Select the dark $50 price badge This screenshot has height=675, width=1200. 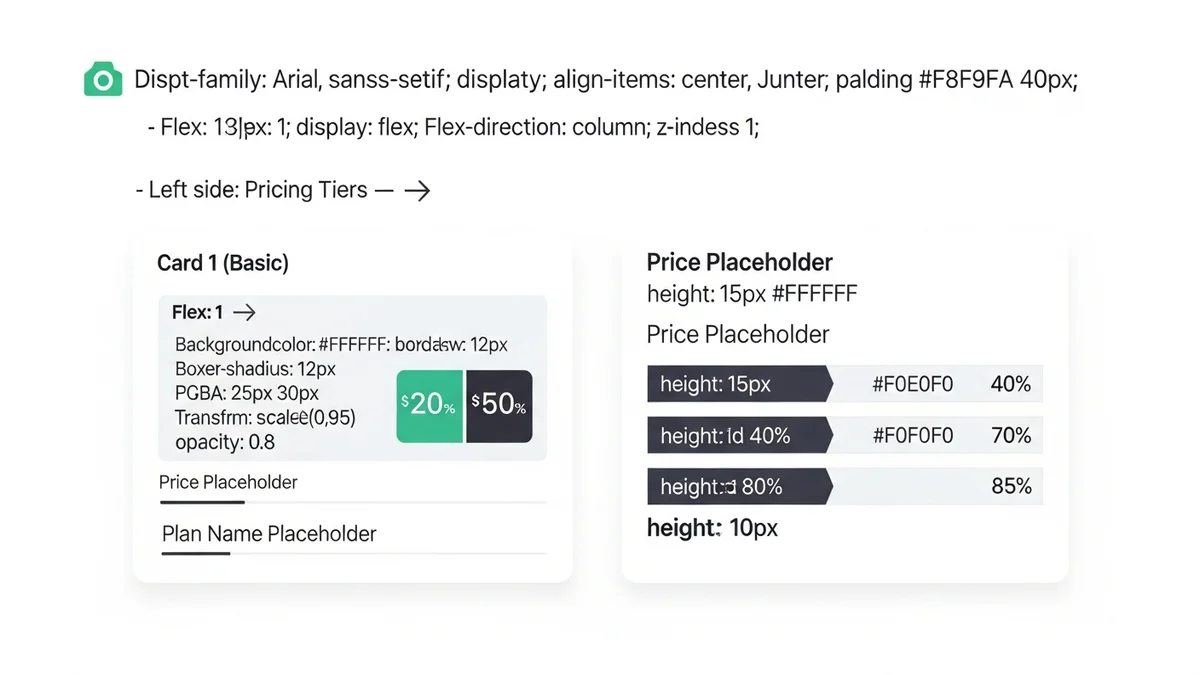[x=499, y=405]
